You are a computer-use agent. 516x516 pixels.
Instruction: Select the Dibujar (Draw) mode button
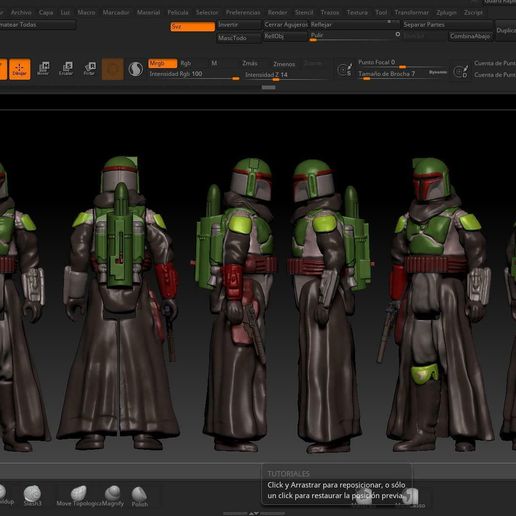click(20, 69)
